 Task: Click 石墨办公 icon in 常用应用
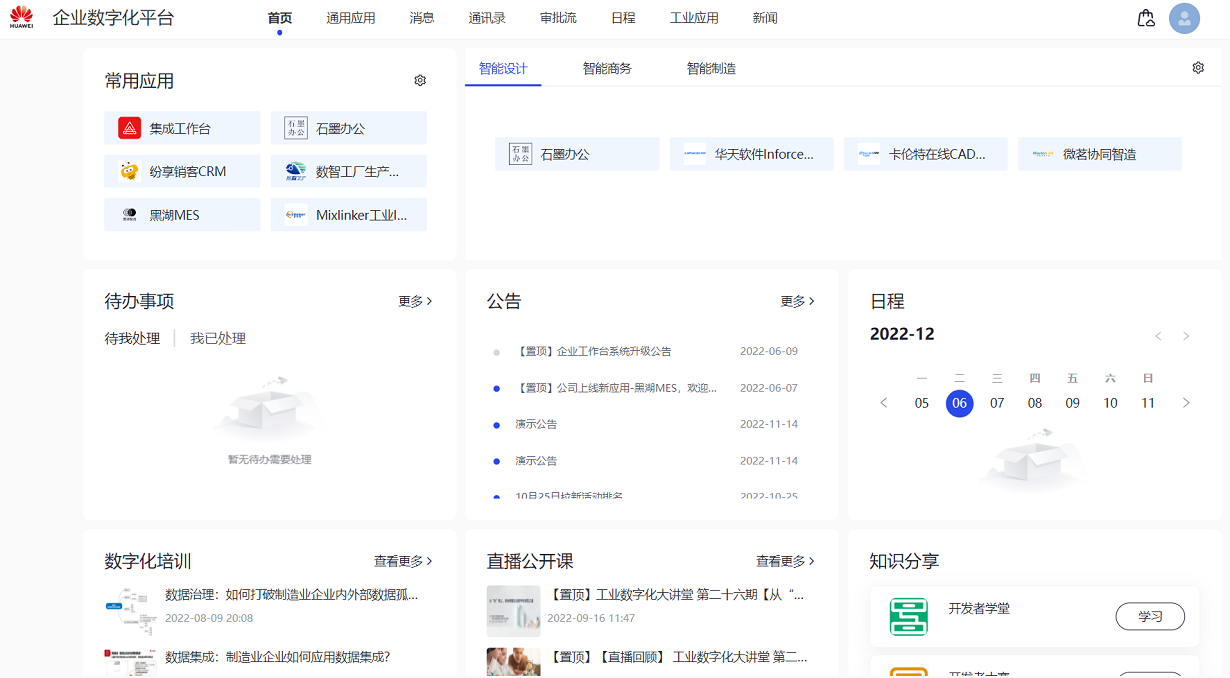point(296,128)
